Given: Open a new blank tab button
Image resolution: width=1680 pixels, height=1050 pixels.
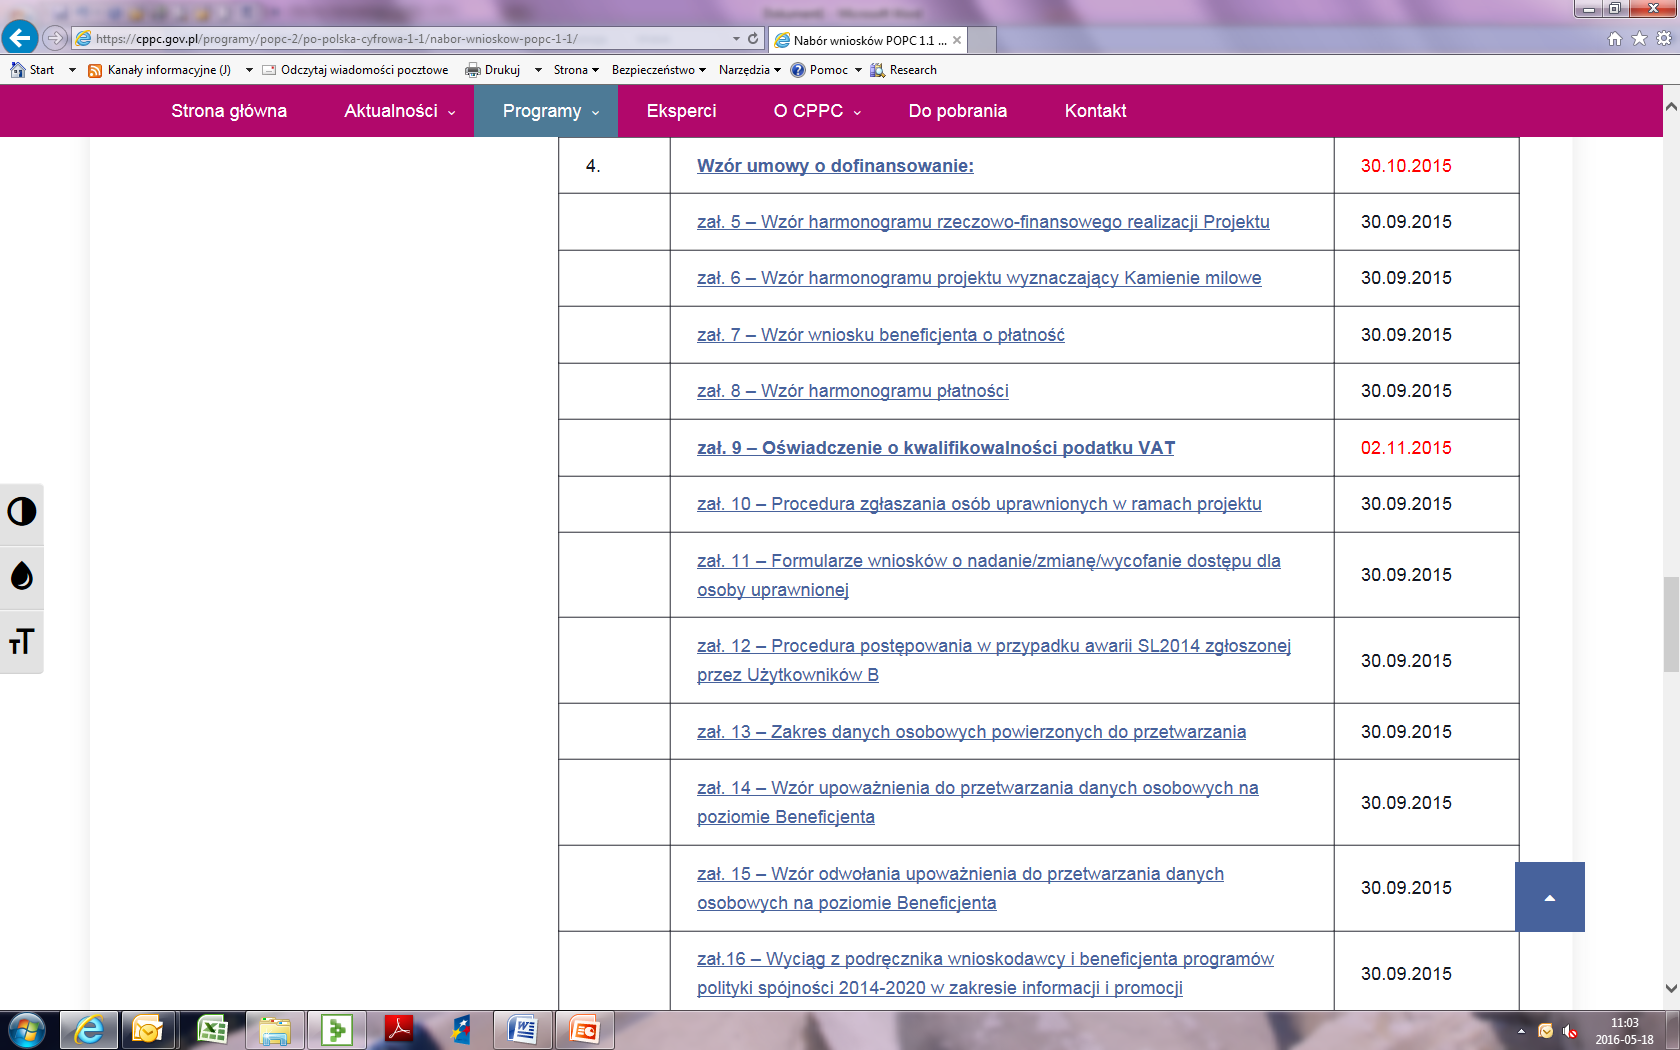Looking at the screenshot, I should pos(982,40).
